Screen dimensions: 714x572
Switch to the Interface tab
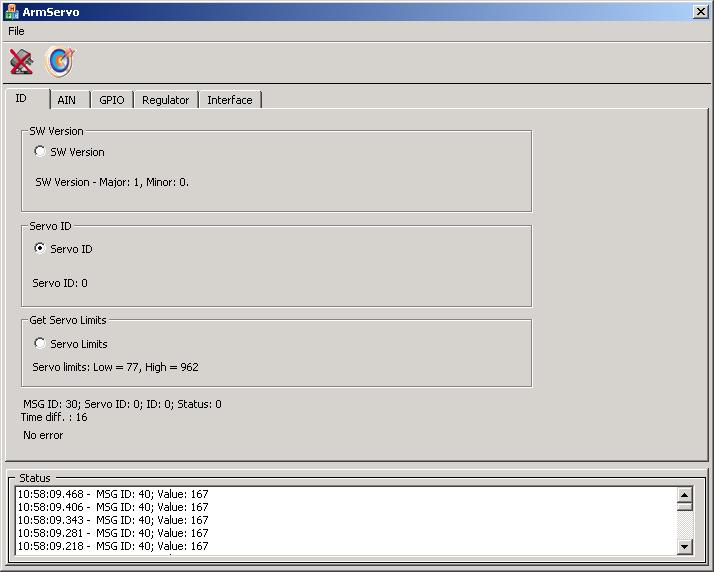[230, 100]
